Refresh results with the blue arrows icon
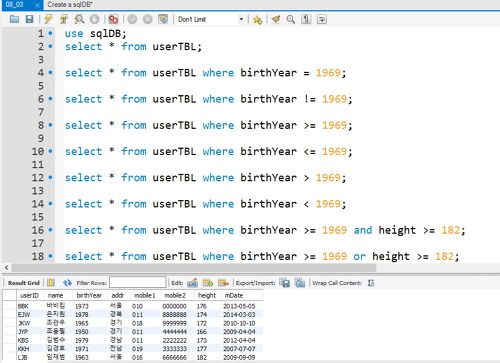Image resolution: width=500 pixels, height=363 pixels. [67, 283]
